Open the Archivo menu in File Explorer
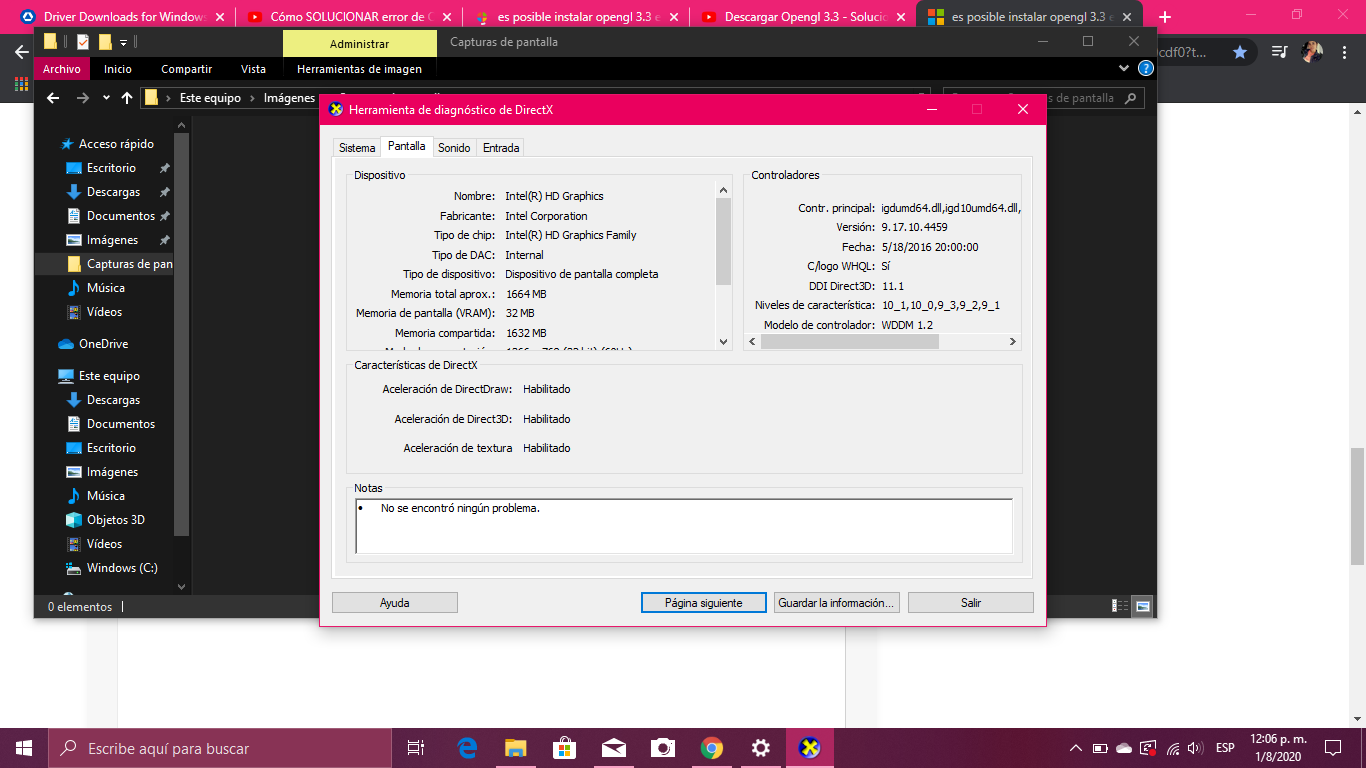The image size is (1366, 768). [x=61, y=69]
